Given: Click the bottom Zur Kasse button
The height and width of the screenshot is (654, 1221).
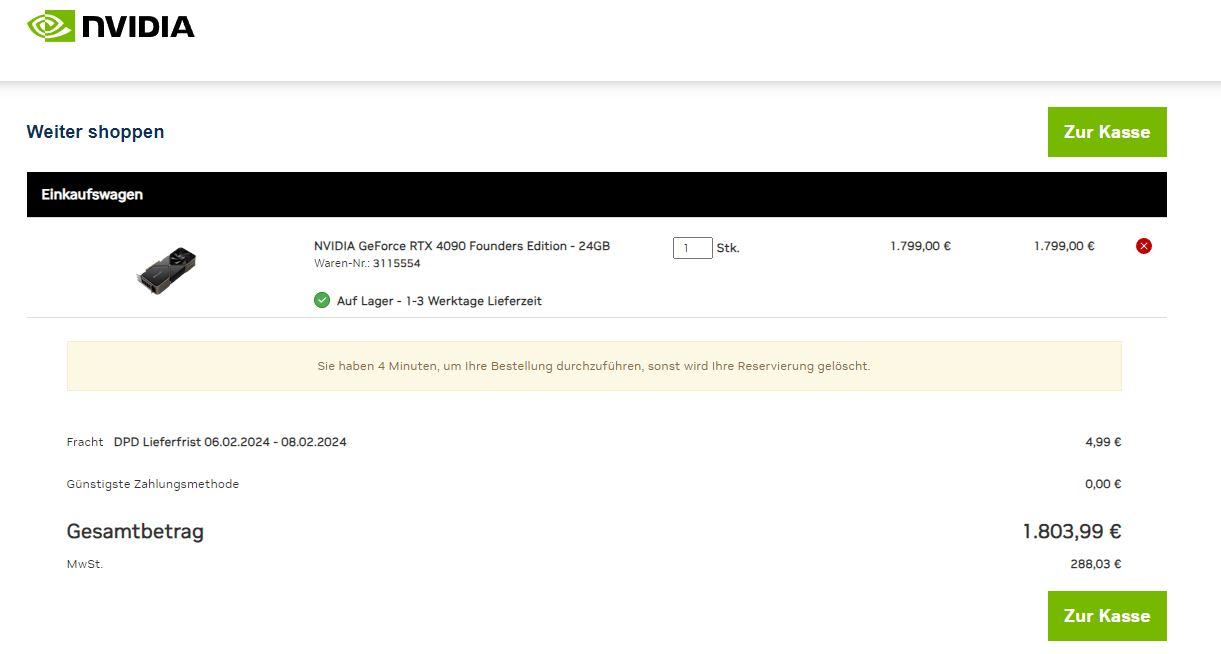Looking at the screenshot, I should click(1107, 616).
